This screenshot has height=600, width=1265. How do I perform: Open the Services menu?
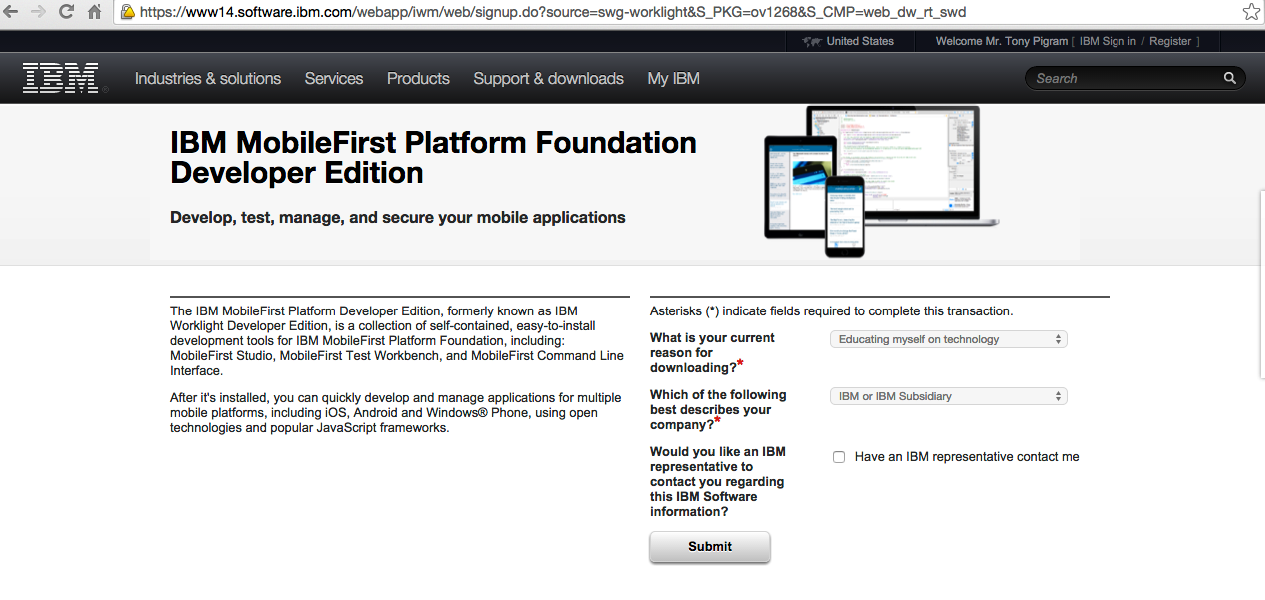(x=334, y=78)
